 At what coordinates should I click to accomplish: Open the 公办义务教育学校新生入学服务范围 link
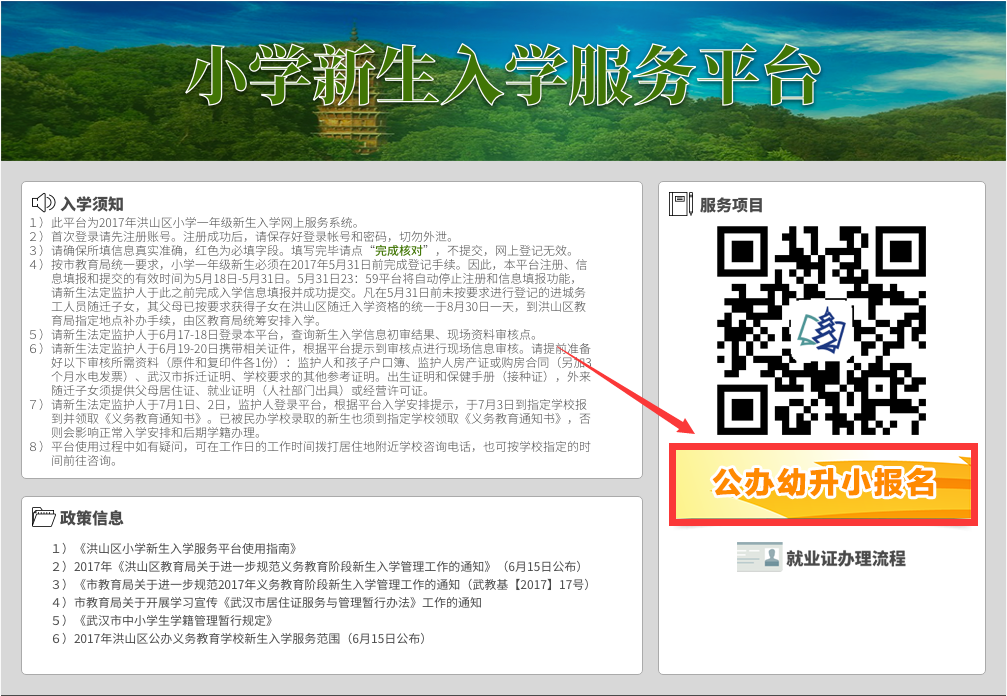(250, 639)
